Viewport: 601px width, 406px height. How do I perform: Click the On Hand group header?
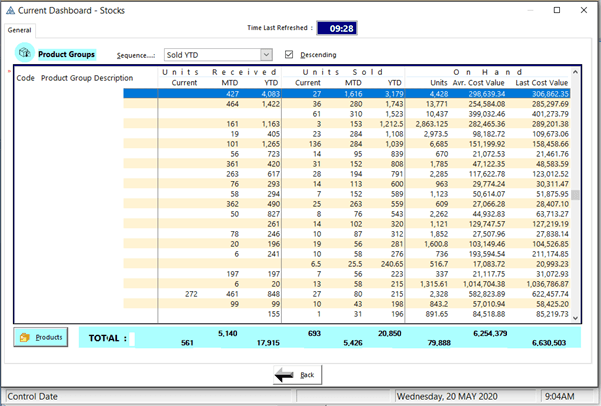[488, 72]
